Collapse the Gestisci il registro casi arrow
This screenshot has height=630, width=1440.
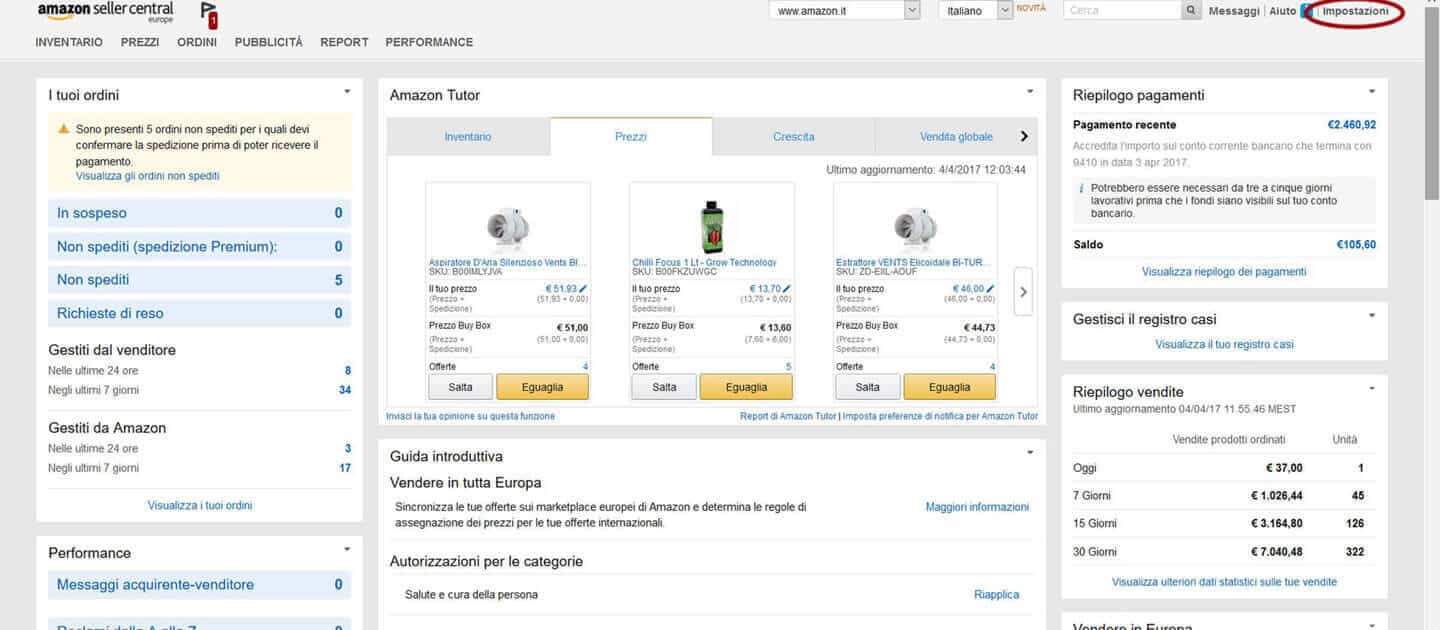click(1372, 315)
